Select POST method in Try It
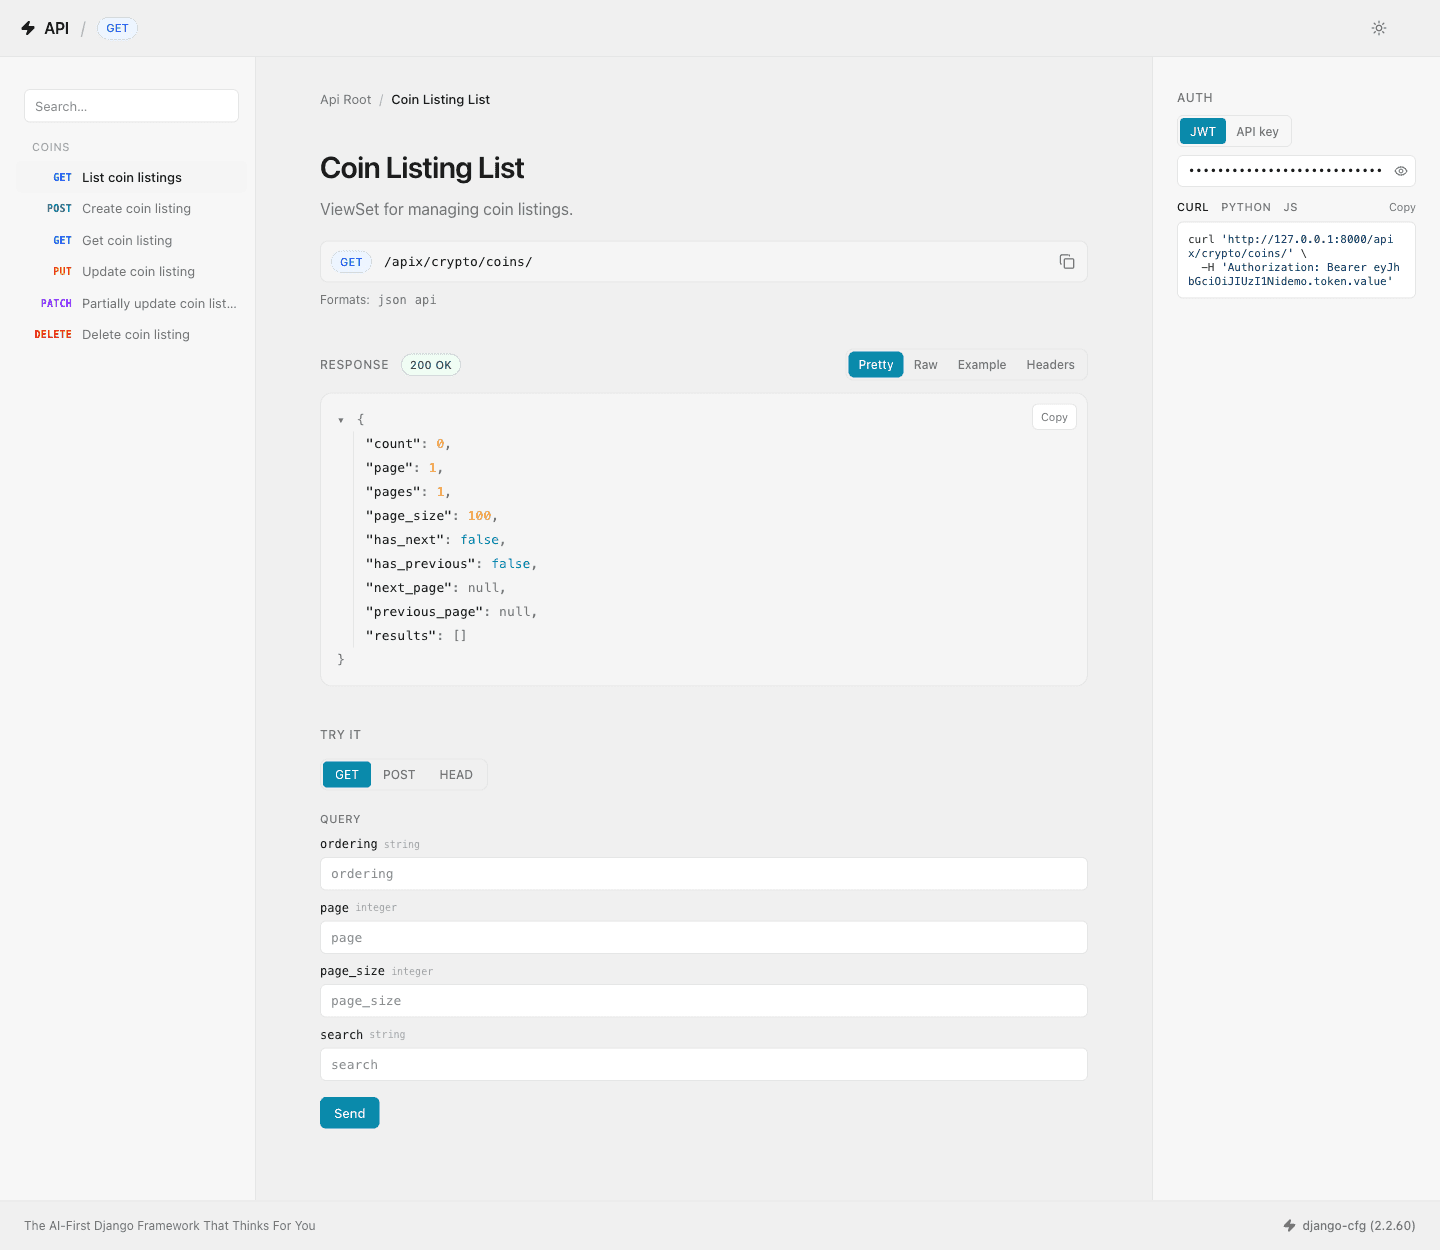Viewport: 1440px width, 1250px height. point(399,775)
